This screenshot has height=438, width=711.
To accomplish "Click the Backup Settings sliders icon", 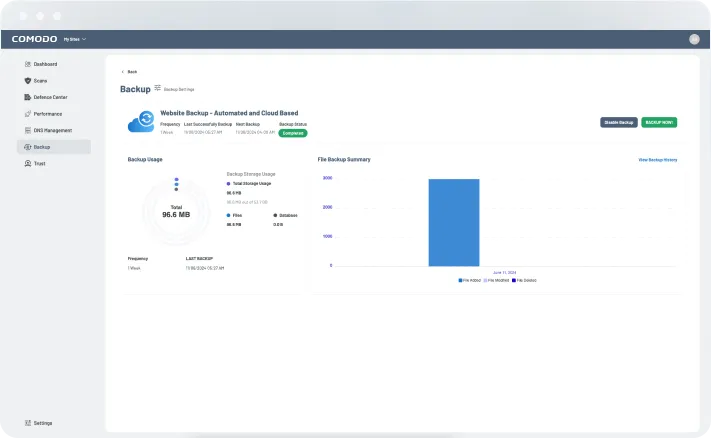I will coord(157,88).
